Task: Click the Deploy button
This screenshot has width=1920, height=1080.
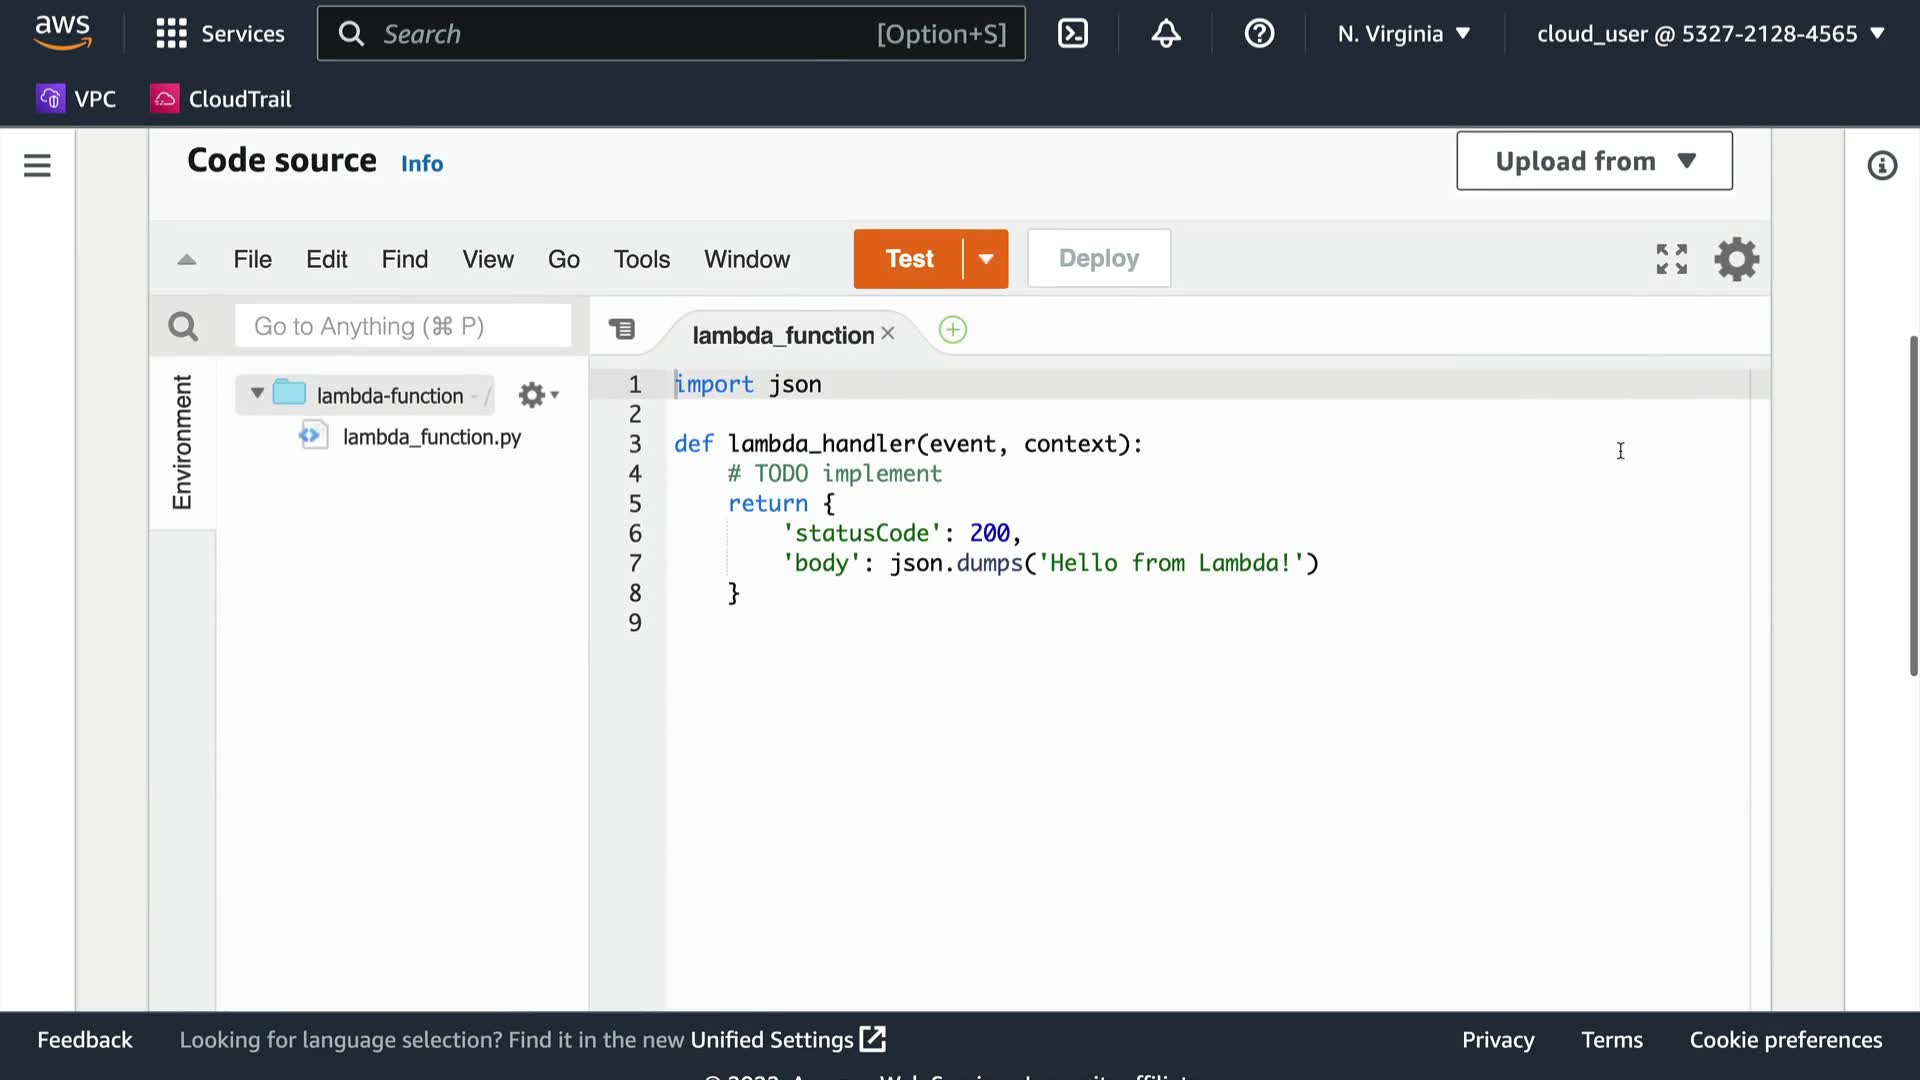Action: [1099, 259]
